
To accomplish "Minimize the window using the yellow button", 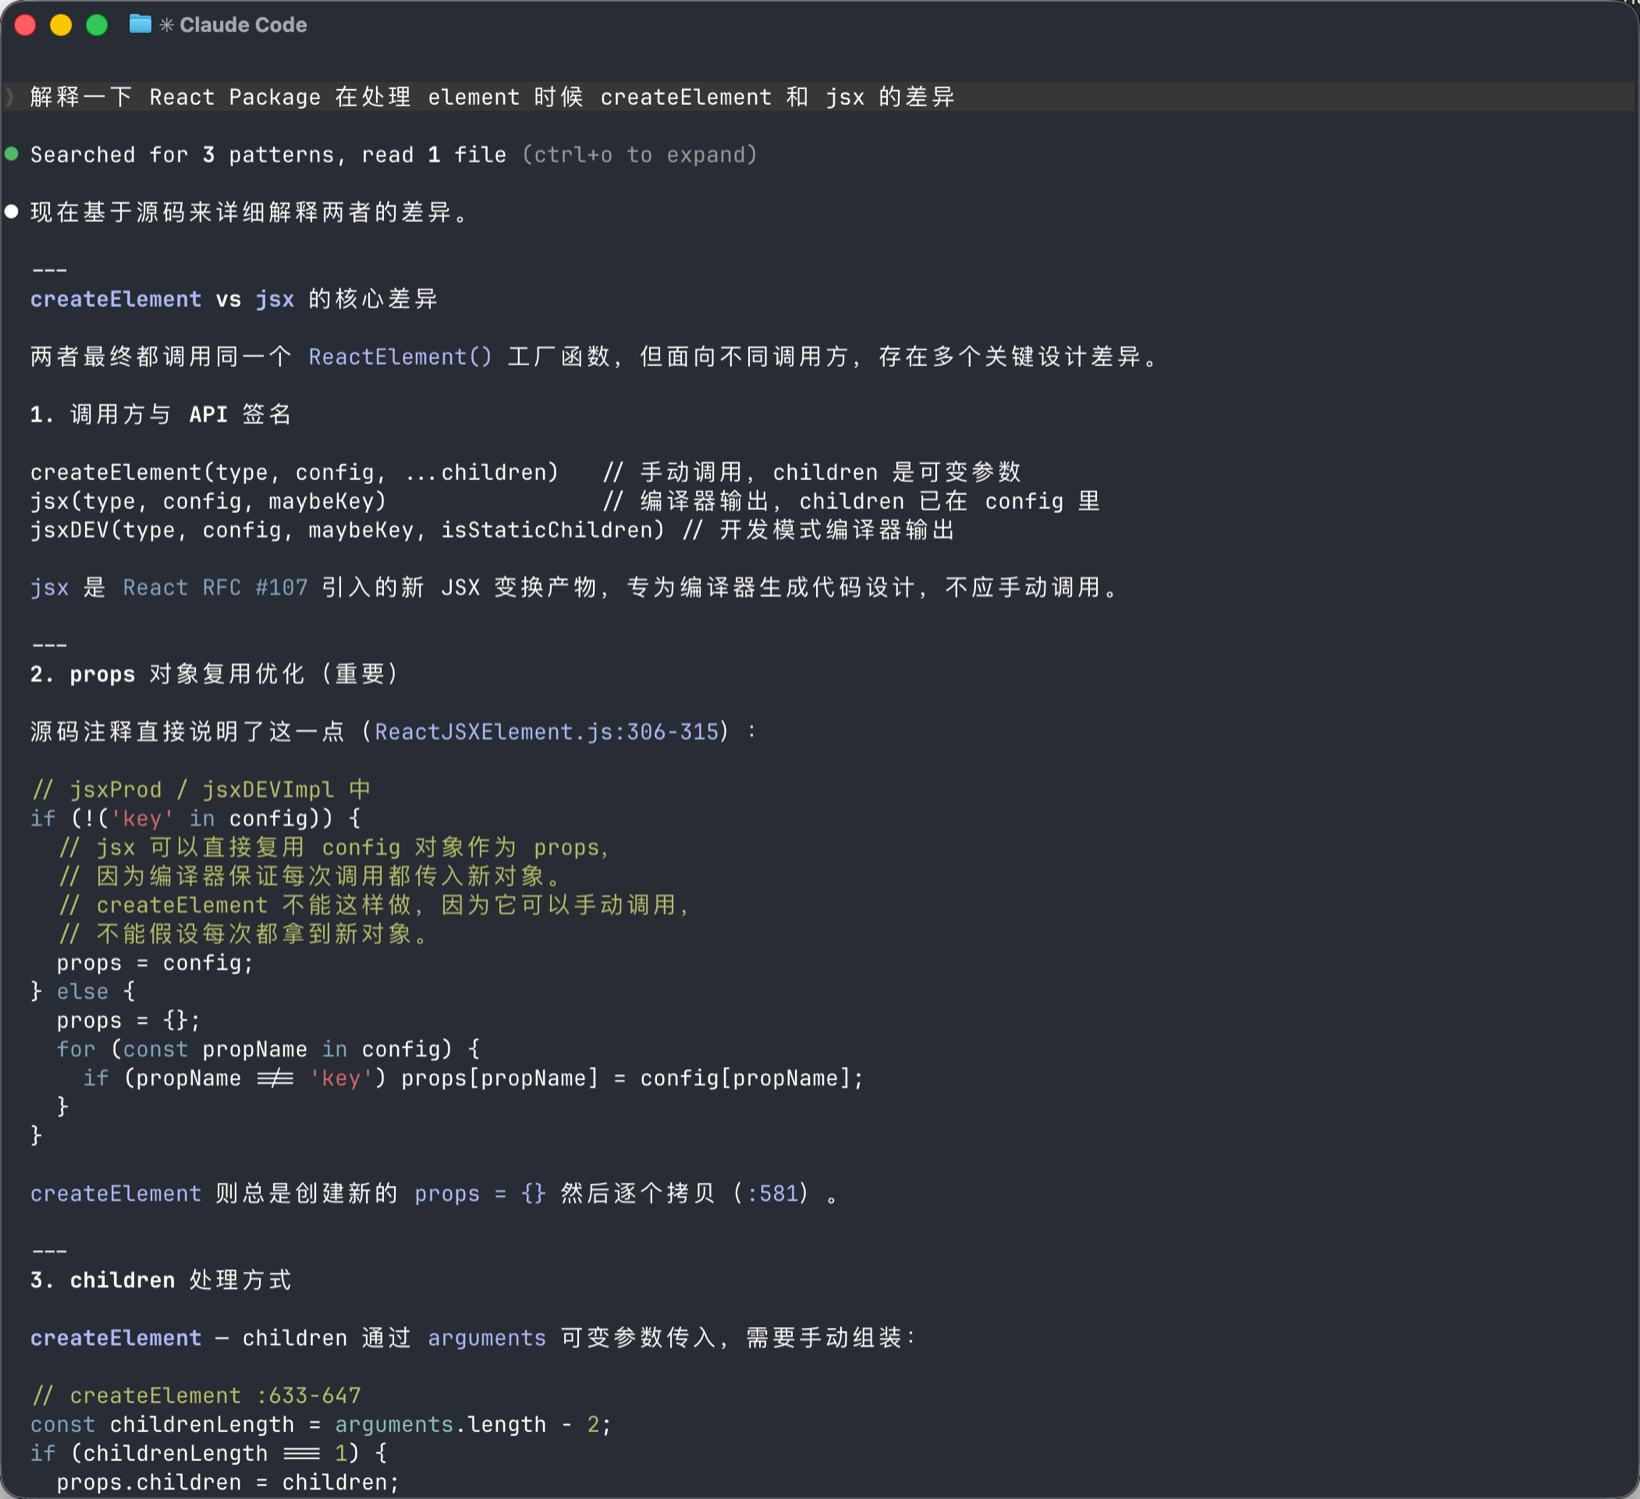I will (61, 25).
